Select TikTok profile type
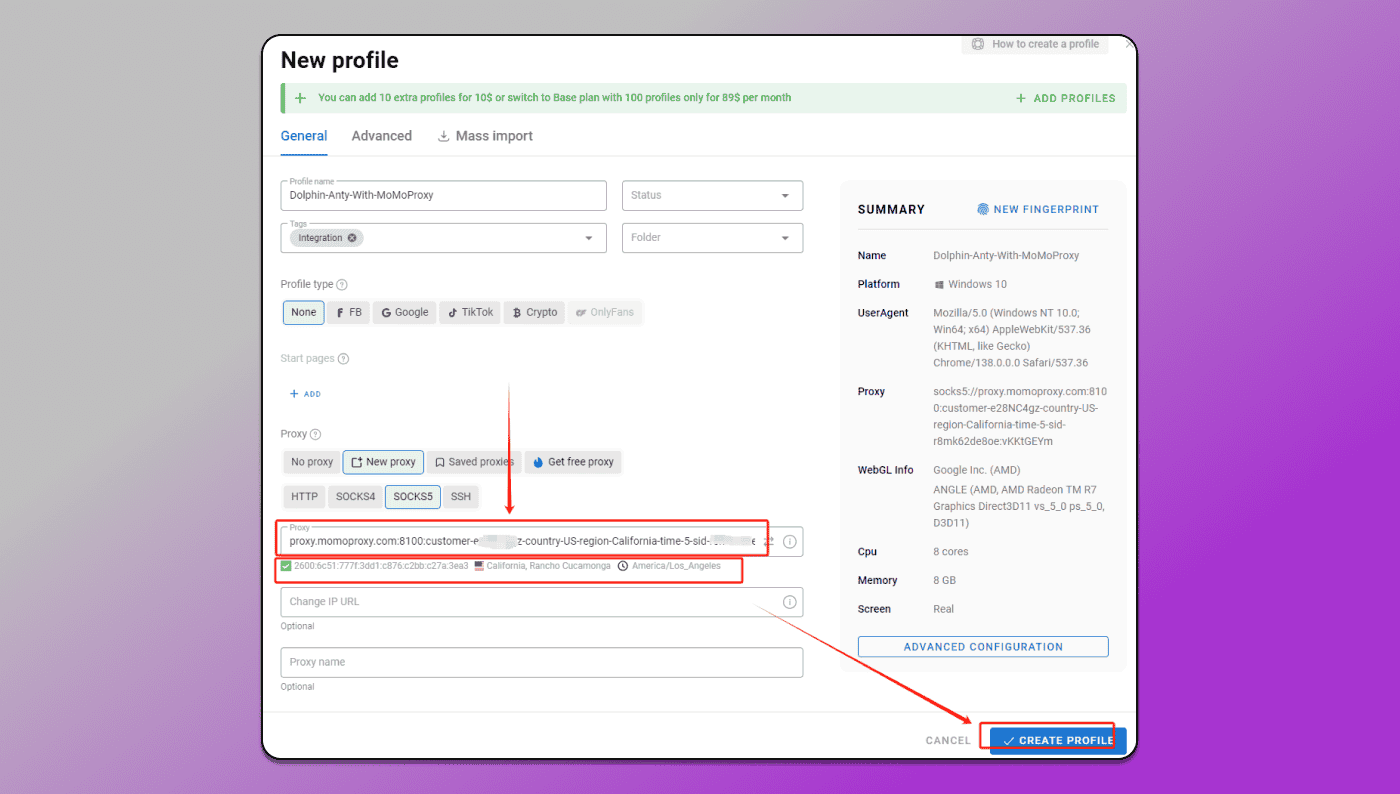Screen dimensions: 1400x794 click(469, 312)
